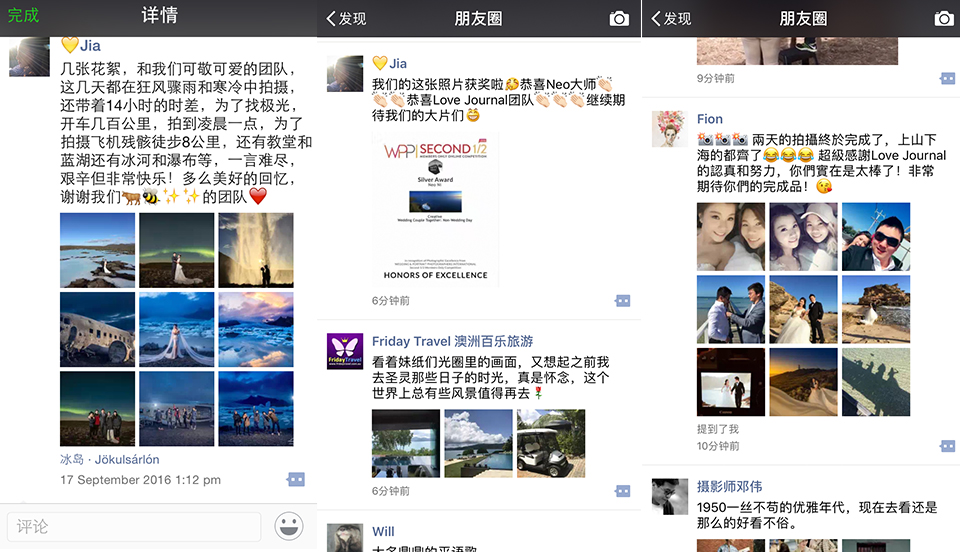
Task: Open comment menu on Jia's award post
Action: (623, 300)
